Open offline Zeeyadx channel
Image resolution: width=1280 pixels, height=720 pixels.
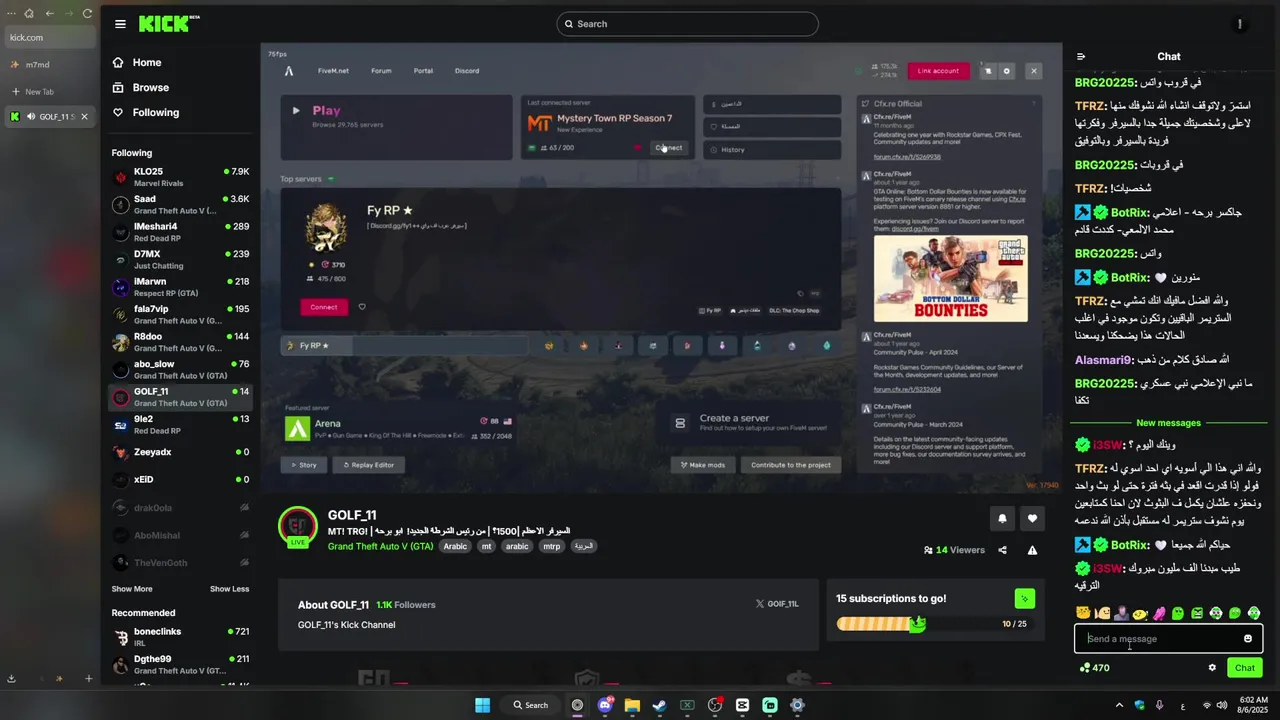pos(180,452)
